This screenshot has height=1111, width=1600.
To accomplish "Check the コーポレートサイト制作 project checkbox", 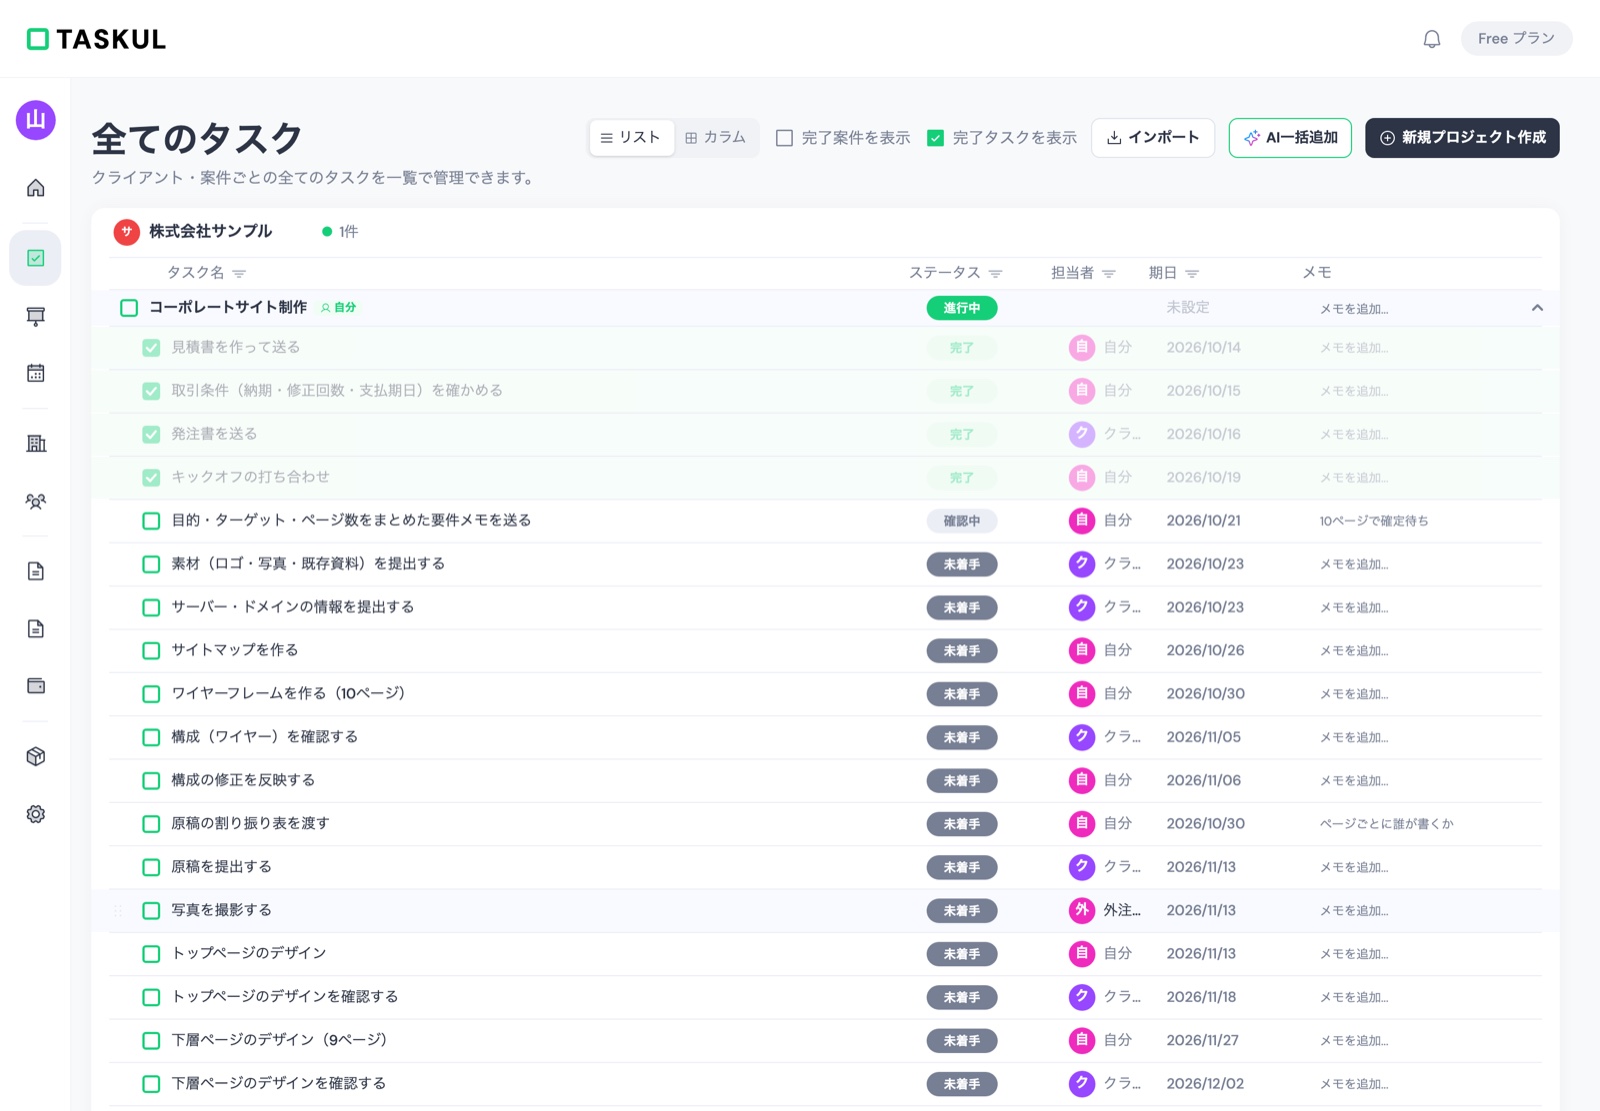I will click(x=129, y=308).
